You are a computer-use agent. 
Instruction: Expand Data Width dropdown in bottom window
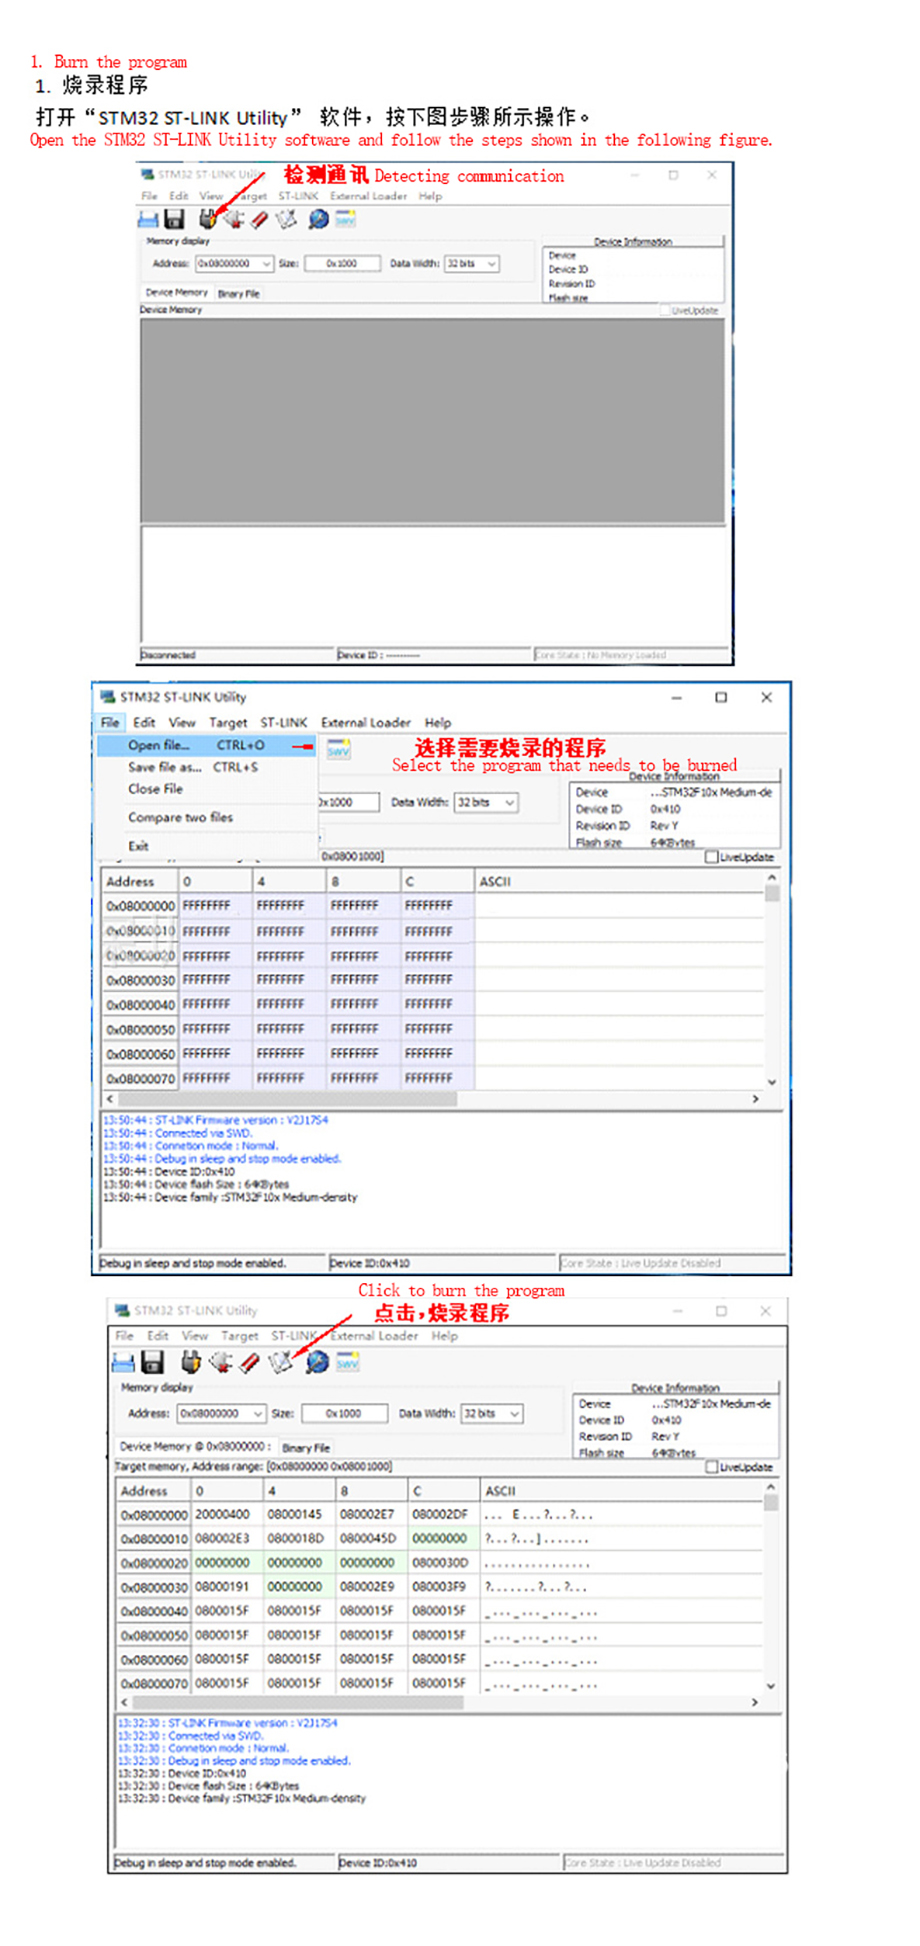(x=515, y=1414)
